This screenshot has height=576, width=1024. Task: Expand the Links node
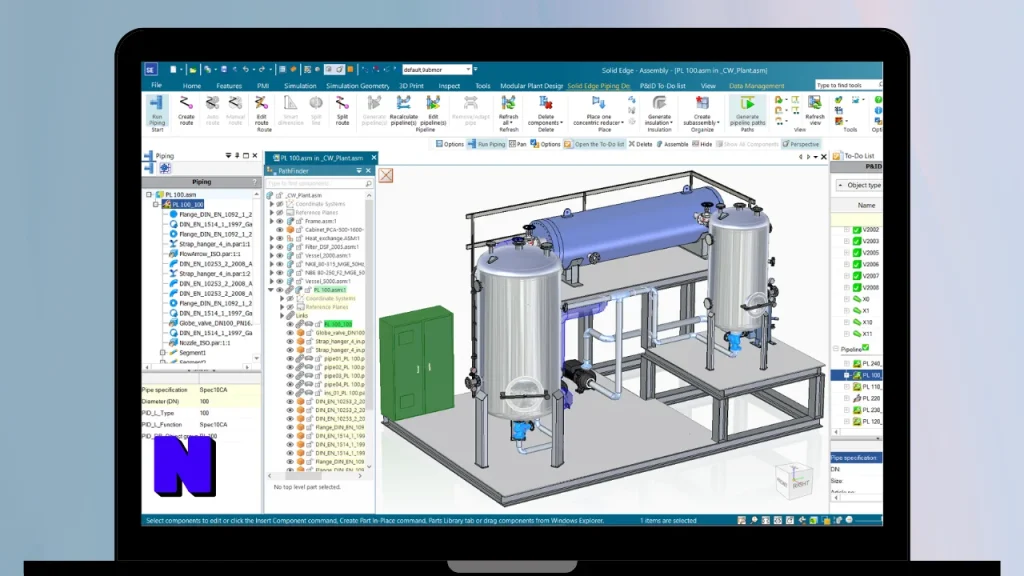[282, 315]
